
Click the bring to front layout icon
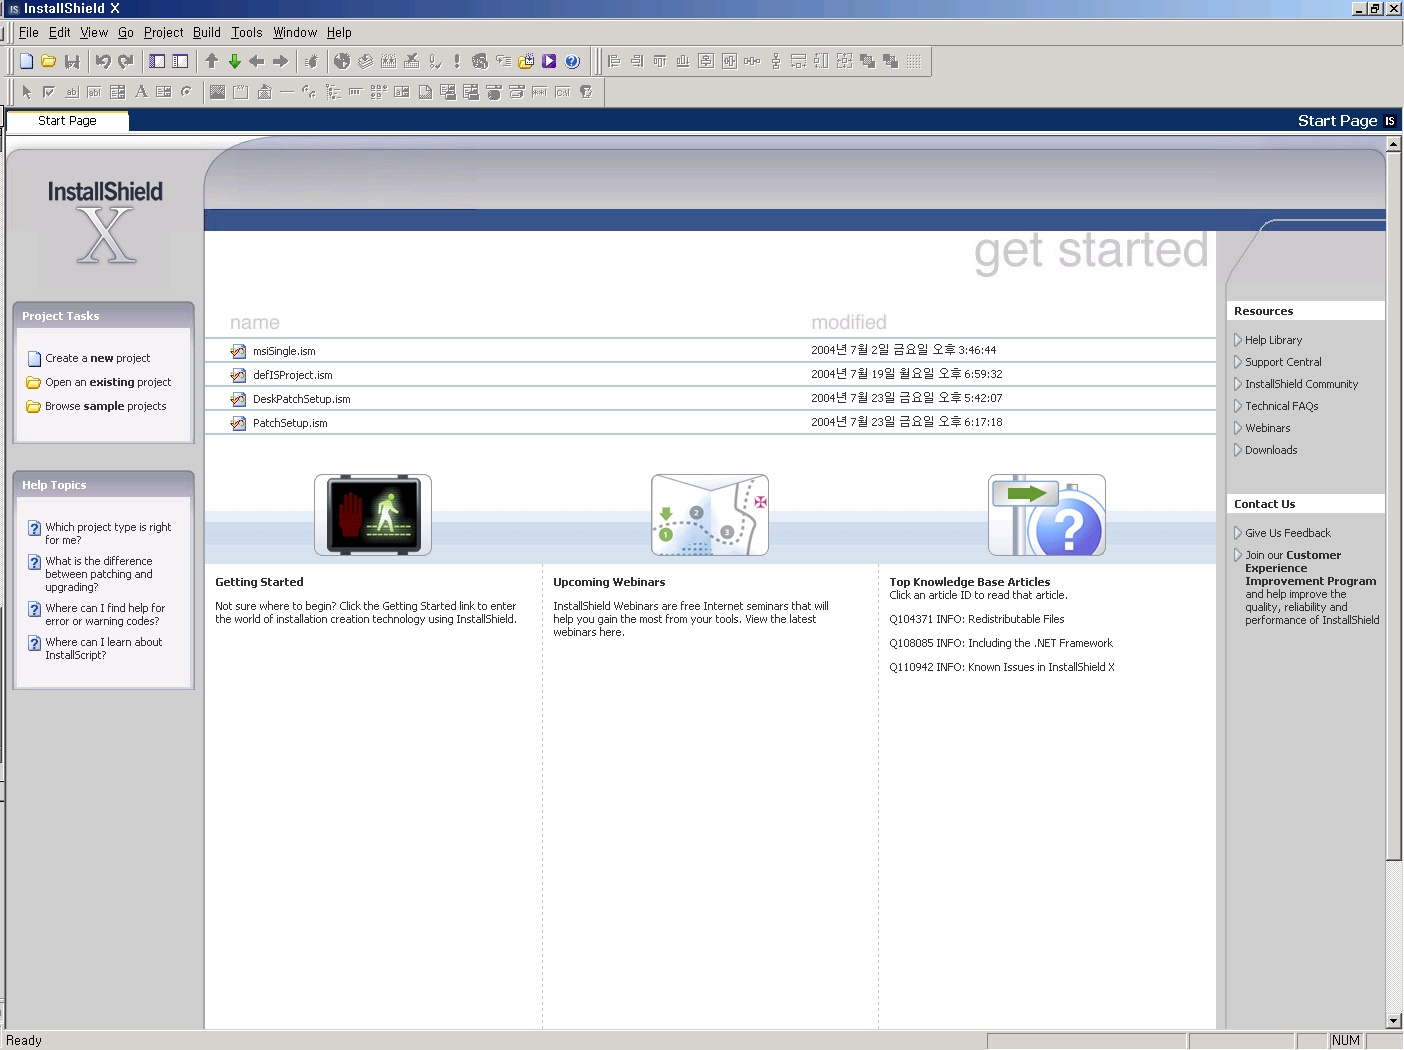867,61
